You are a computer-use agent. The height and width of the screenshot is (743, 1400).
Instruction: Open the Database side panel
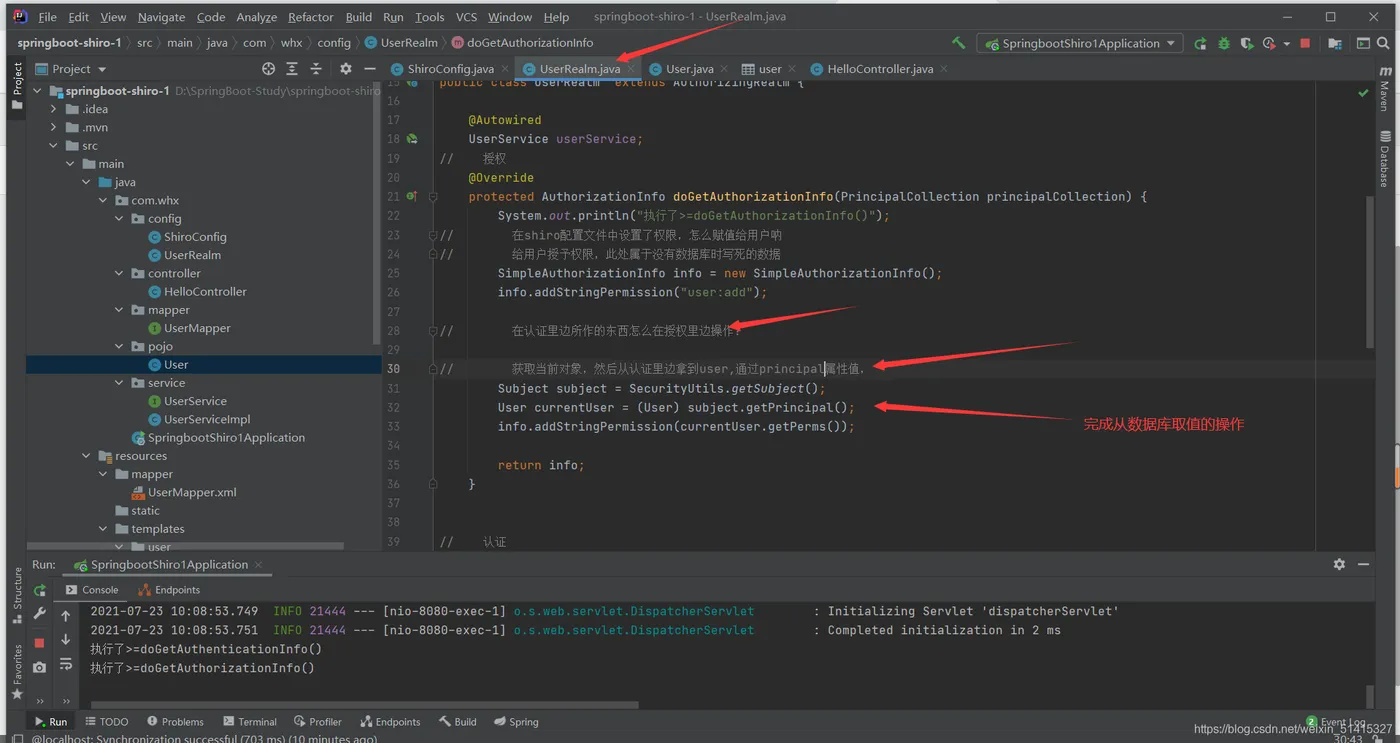[x=1385, y=159]
